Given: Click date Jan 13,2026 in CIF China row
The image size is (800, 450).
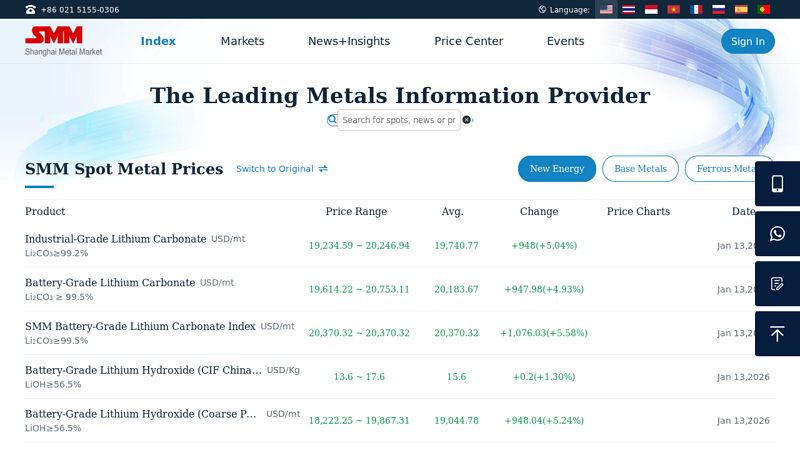Looking at the screenshot, I should 743,377.
